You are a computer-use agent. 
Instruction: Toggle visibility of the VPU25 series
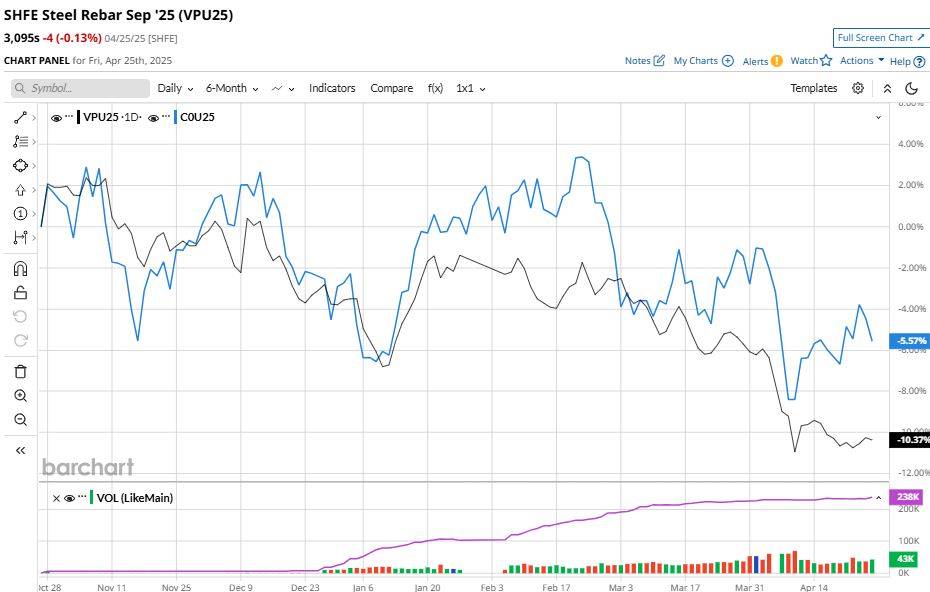(56, 117)
